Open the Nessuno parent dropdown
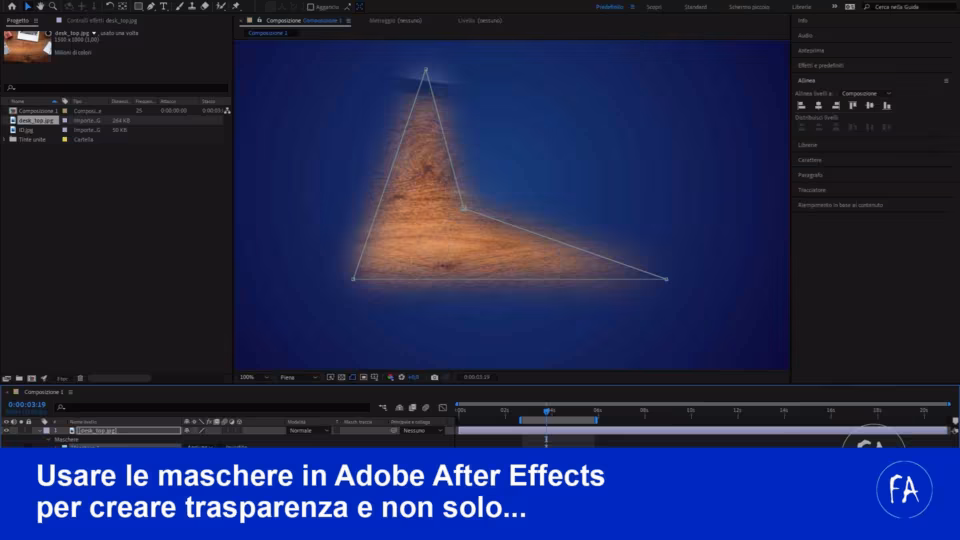Screen dimensions: 960x540 (x=422, y=430)
